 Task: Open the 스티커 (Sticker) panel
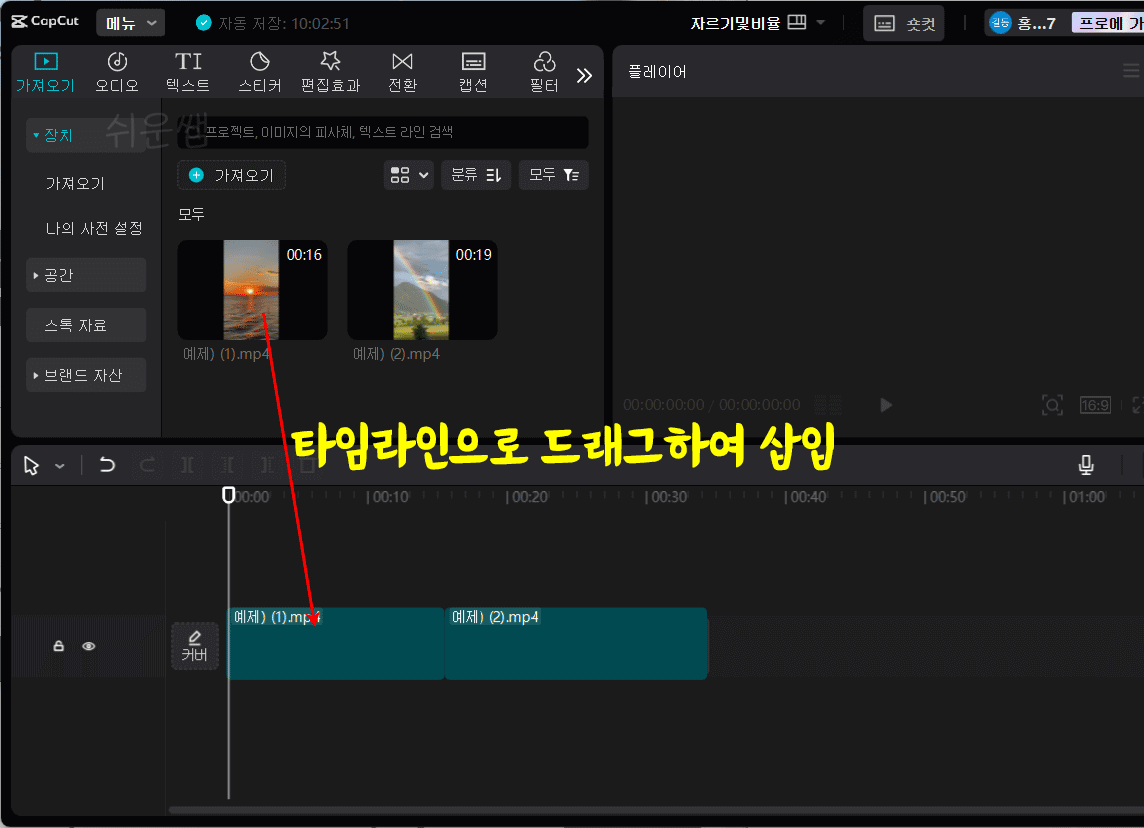[x=259, y=71]
